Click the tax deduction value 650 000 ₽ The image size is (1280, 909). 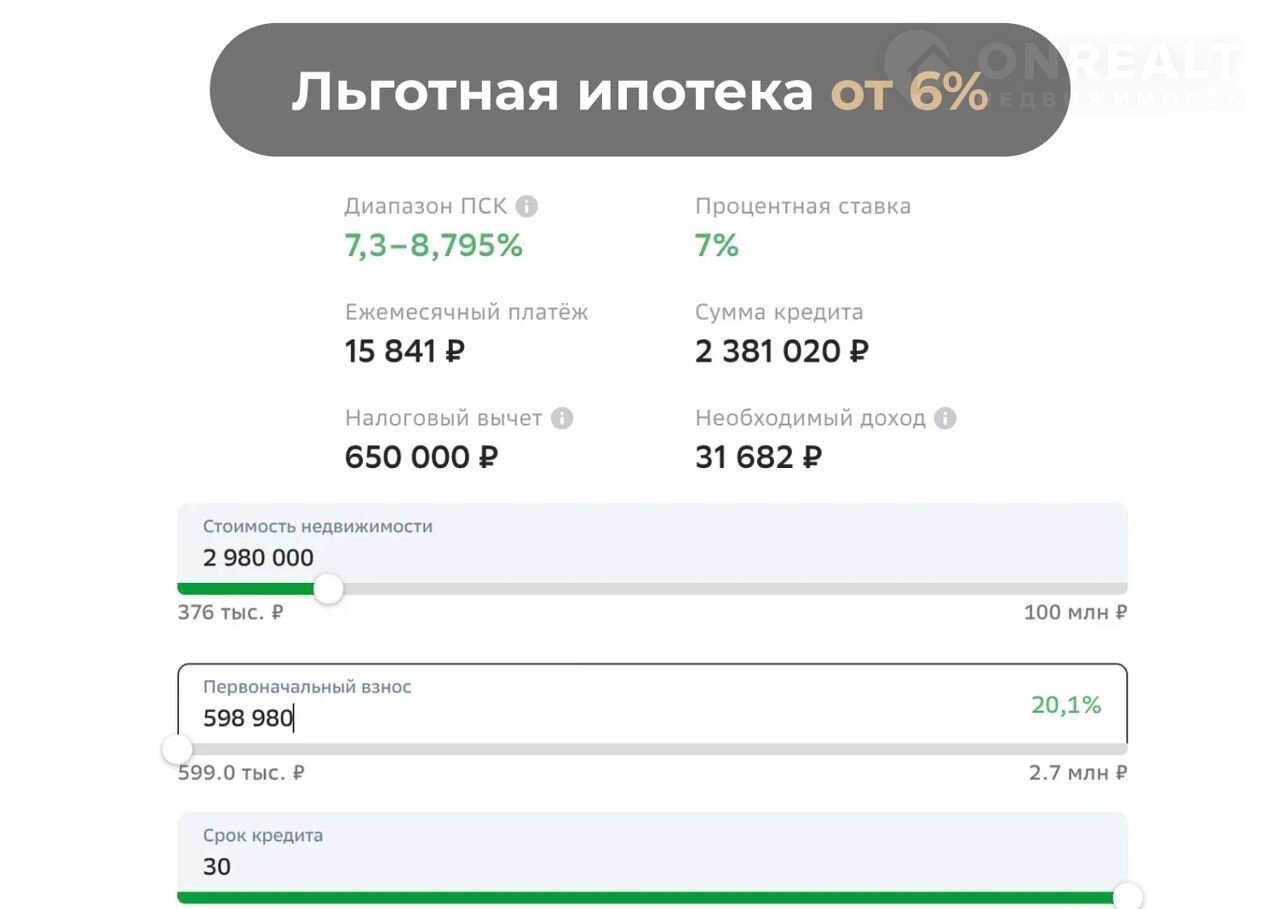[421, 458]
